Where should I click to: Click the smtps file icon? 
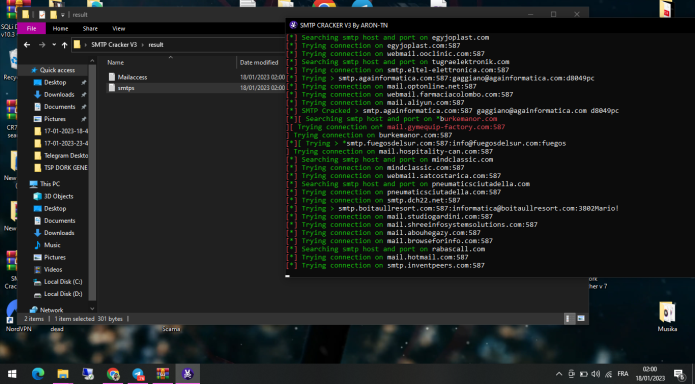pos(112,88)
